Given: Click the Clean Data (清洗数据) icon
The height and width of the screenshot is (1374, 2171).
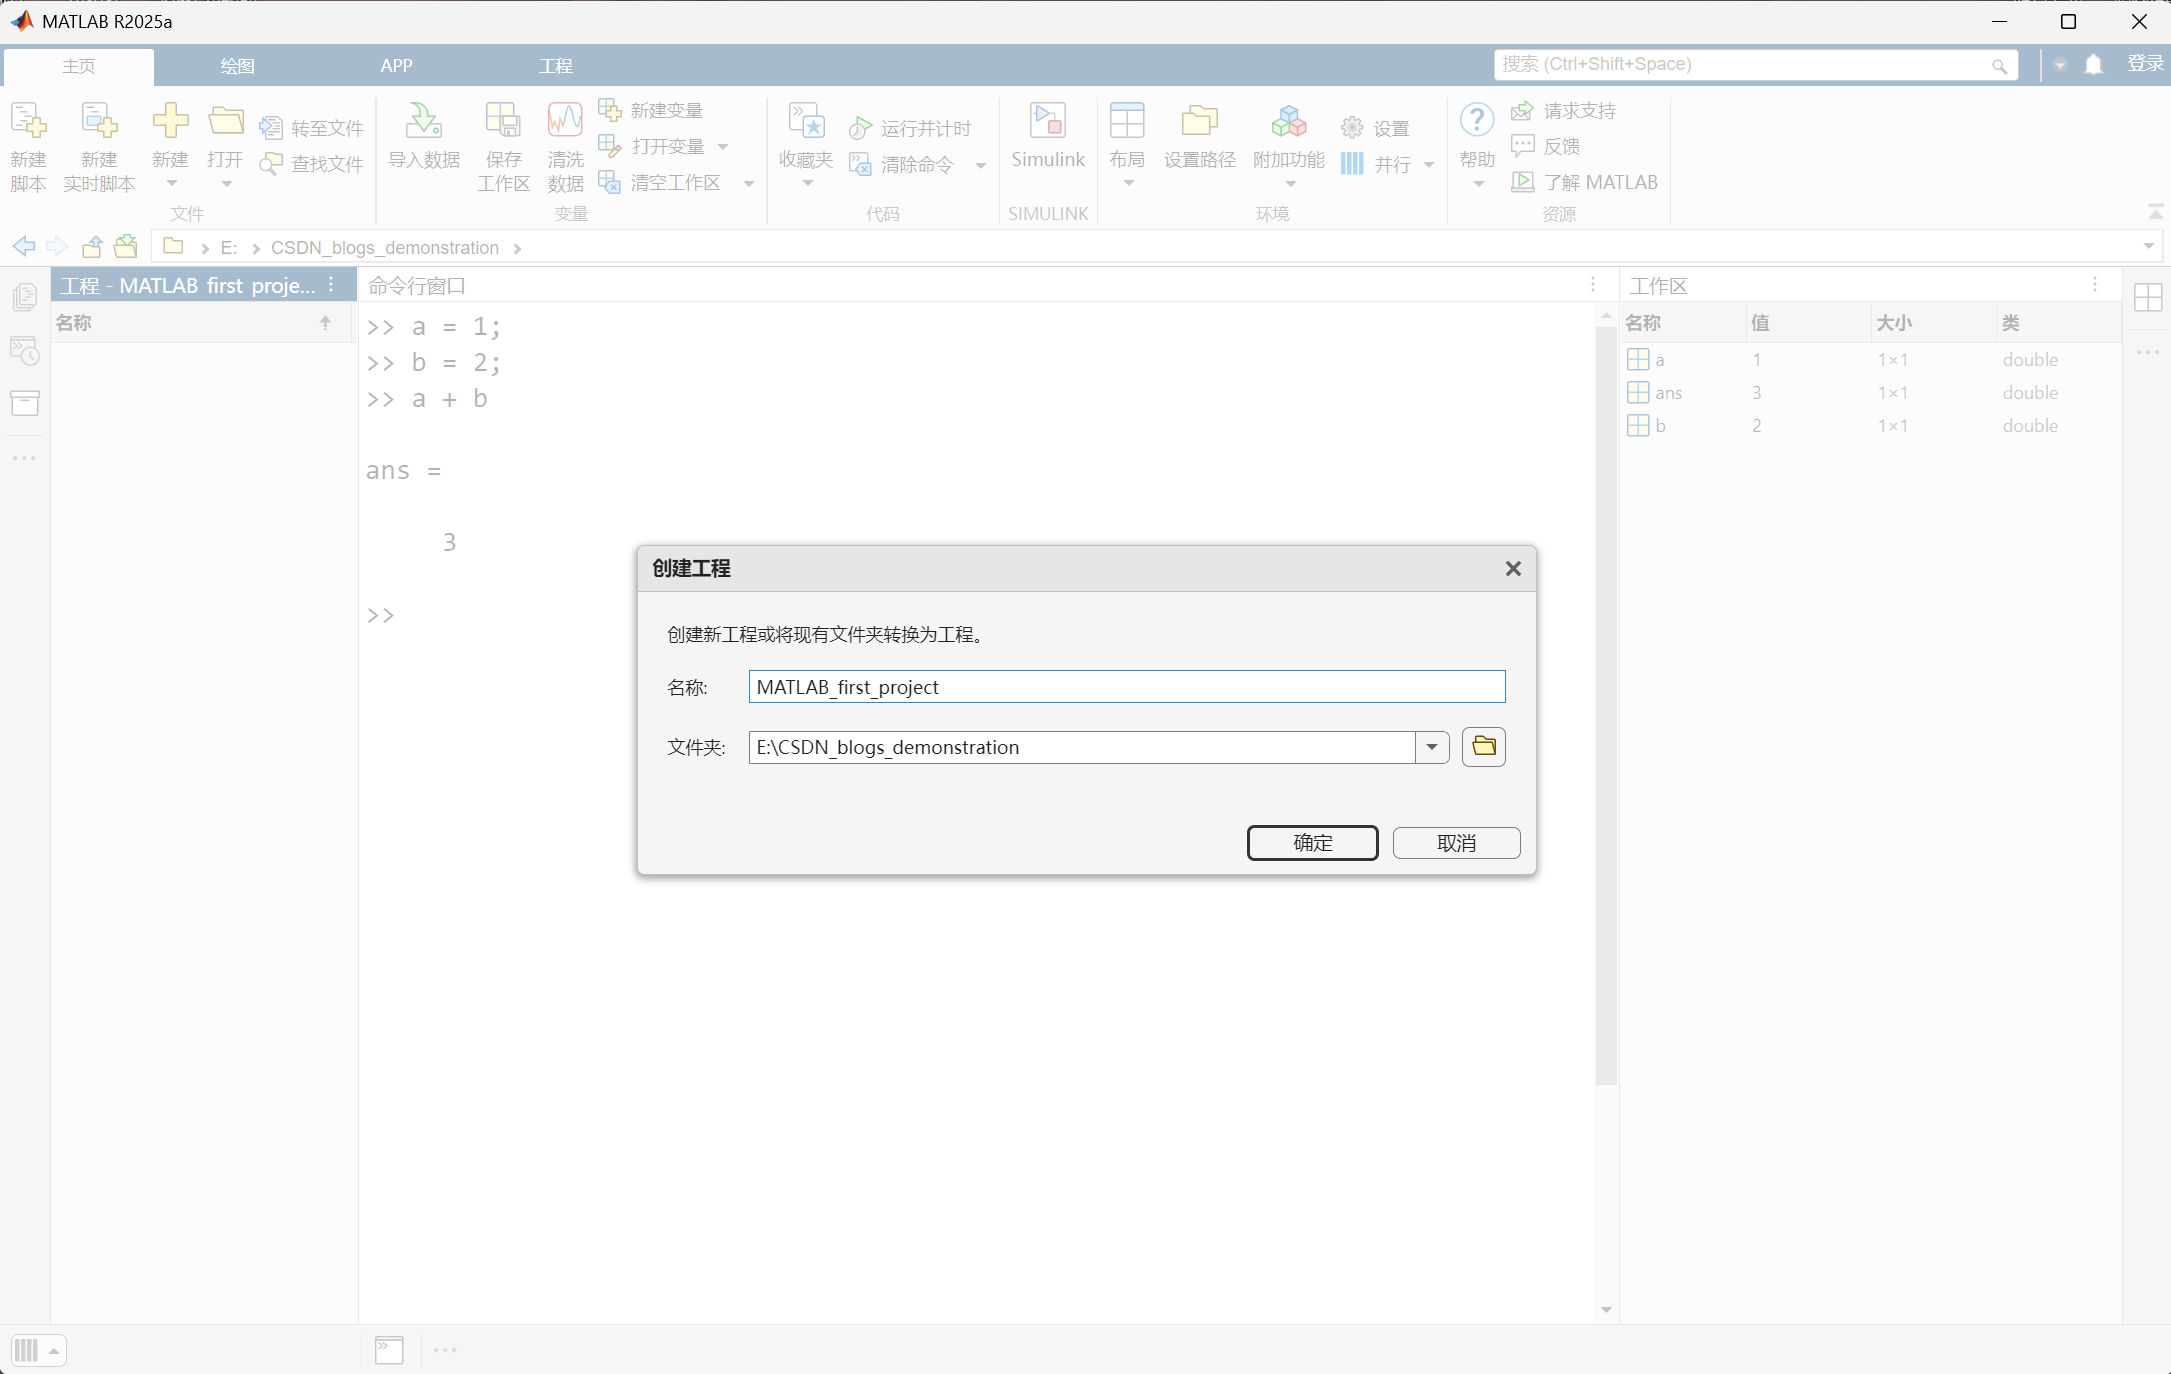Looking at the screenshot, I should pos(565,122).
